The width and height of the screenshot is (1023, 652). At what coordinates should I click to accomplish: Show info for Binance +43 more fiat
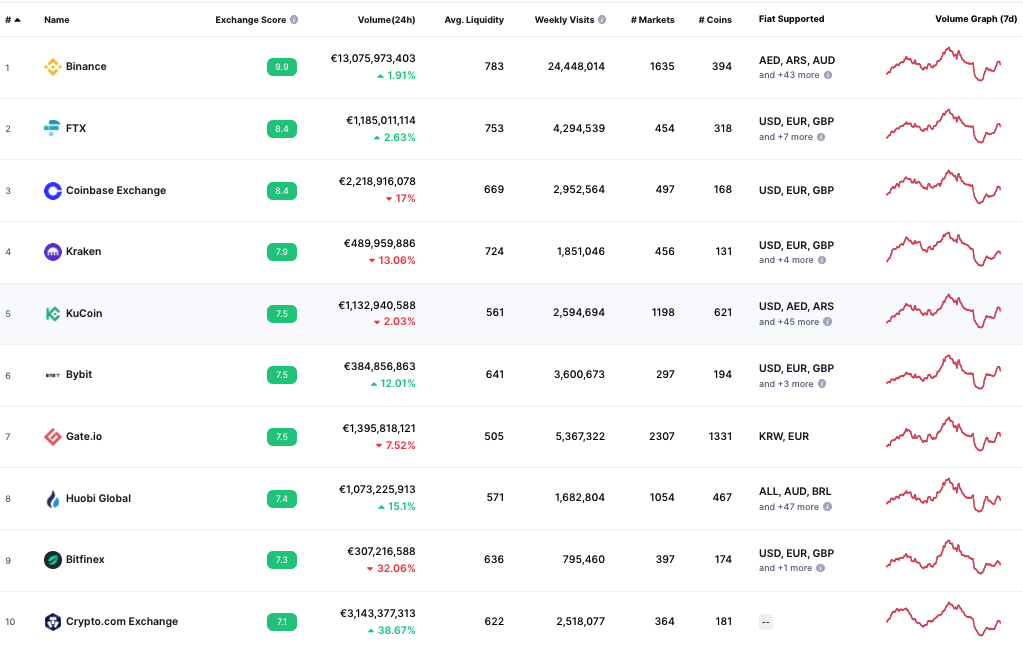828,75
